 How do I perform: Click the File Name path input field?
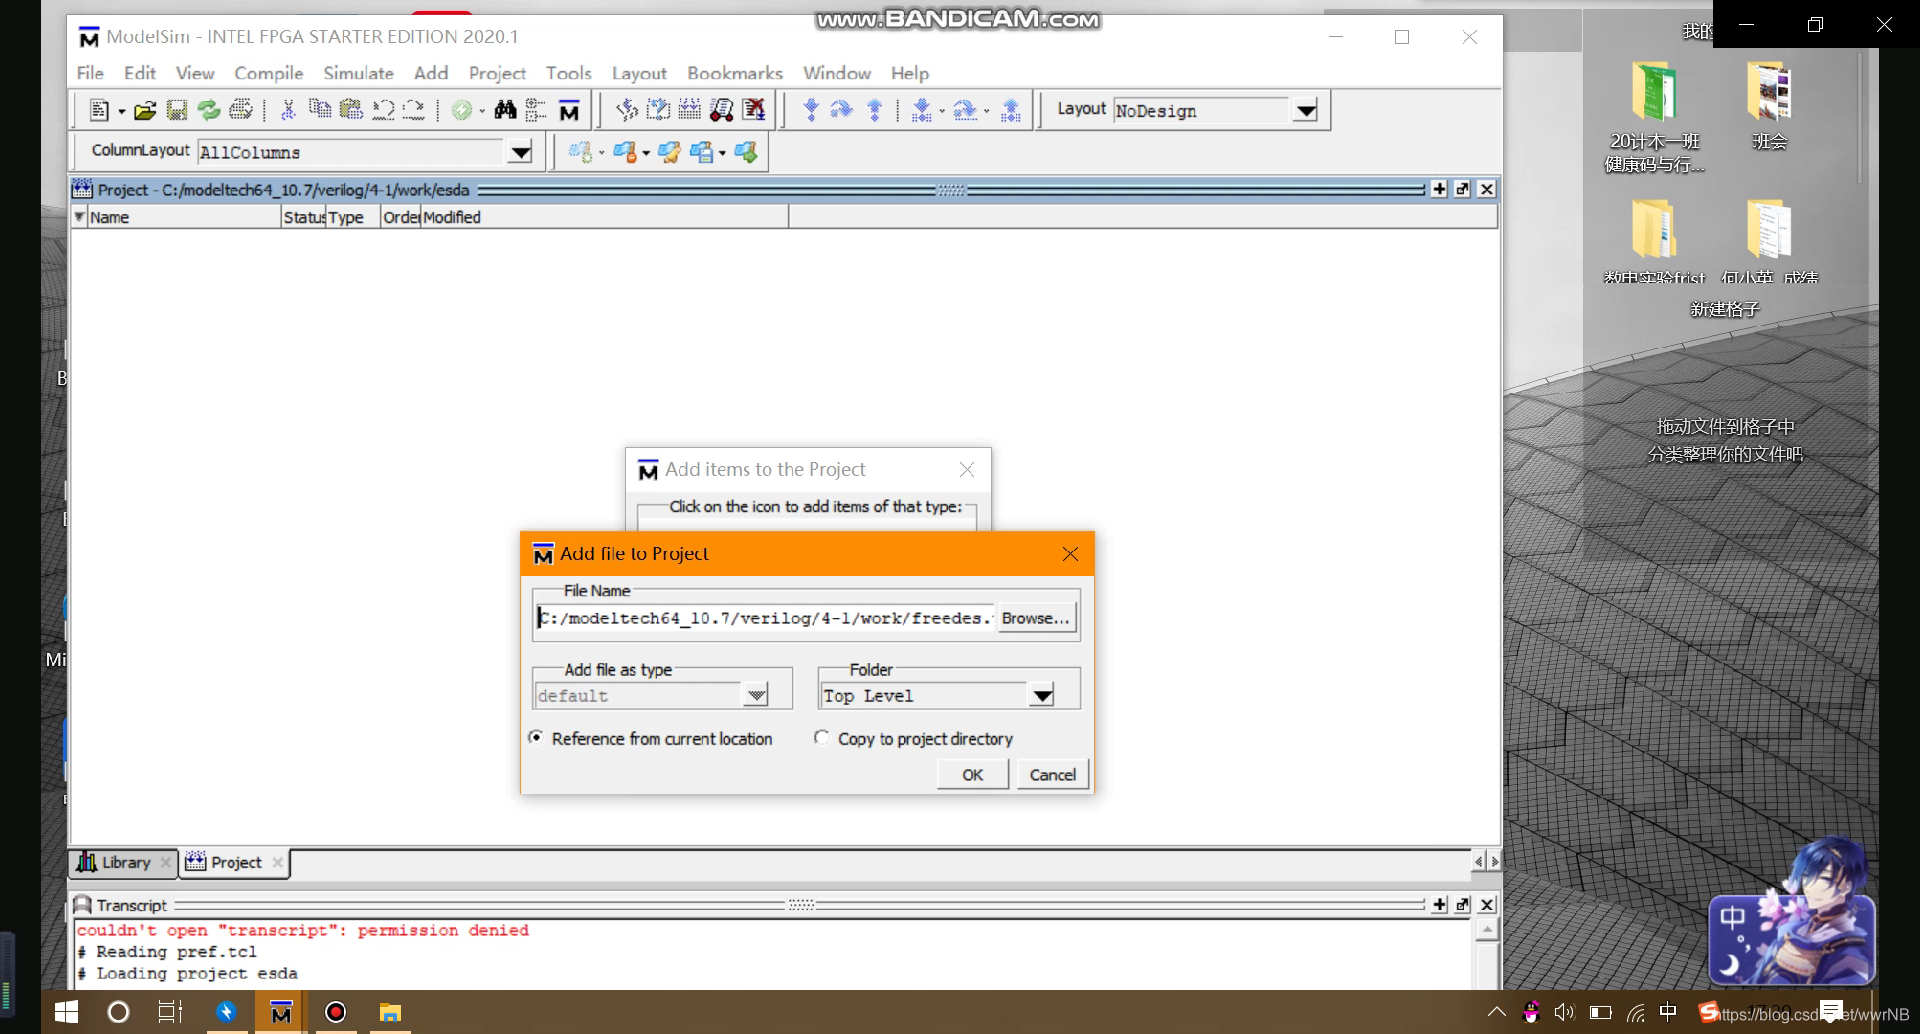coord(765,618)
